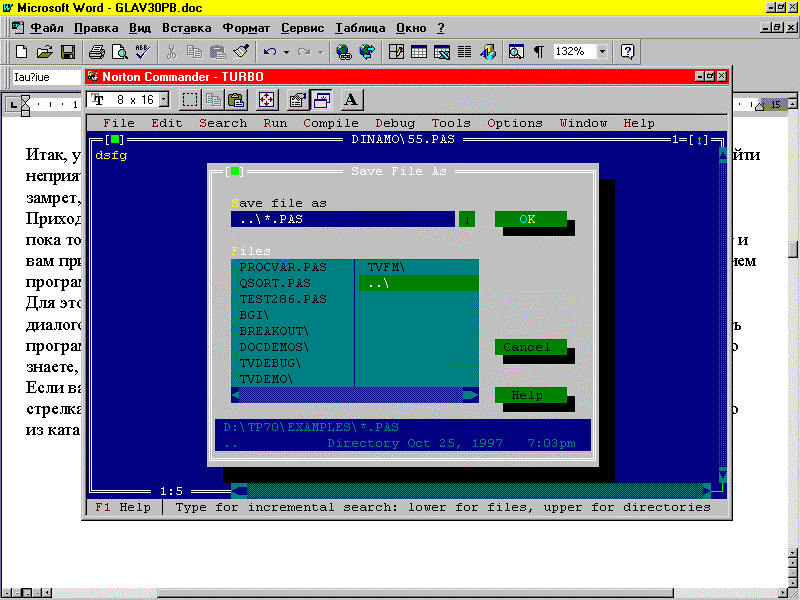The height and width of the screenshot is (600, 800).
Task: Open the zoom 132% dropdown
Action: coord(603,52)
